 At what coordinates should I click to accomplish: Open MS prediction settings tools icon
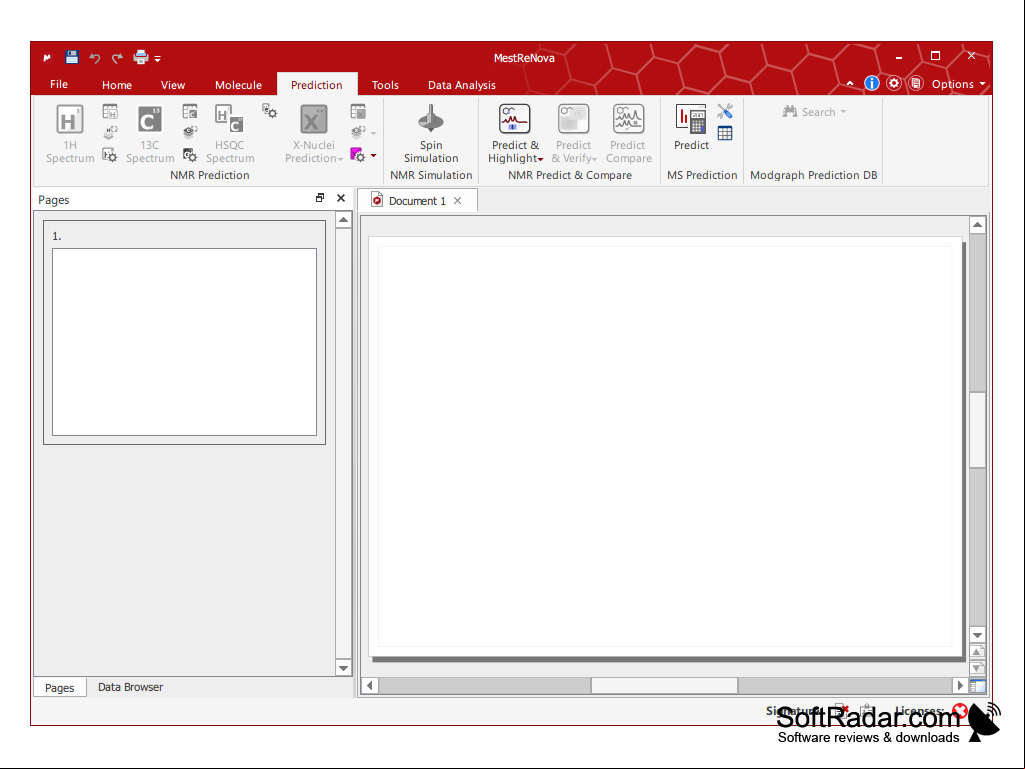tap(725, 111)
